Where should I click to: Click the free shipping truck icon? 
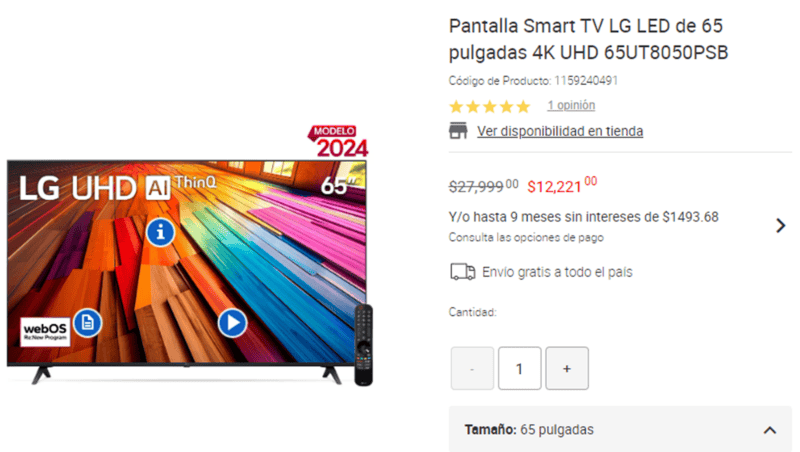tap(463, 271)
